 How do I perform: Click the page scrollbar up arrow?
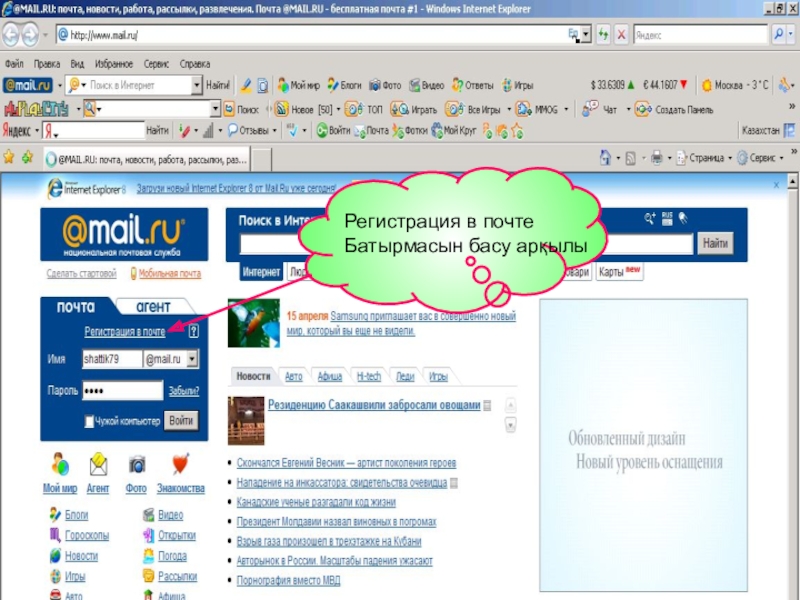tap(792, 181)
